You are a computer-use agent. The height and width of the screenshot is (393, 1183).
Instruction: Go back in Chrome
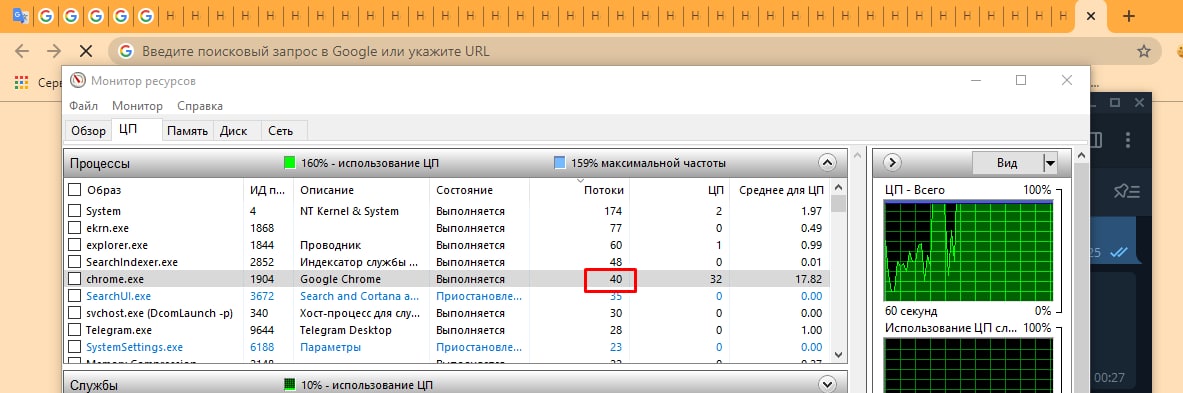[x=22, y=51]
